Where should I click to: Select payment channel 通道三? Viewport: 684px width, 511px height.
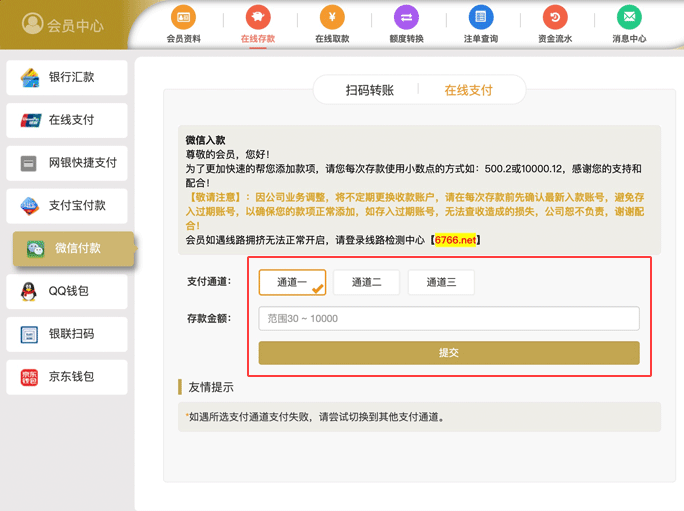coord(441,282)
